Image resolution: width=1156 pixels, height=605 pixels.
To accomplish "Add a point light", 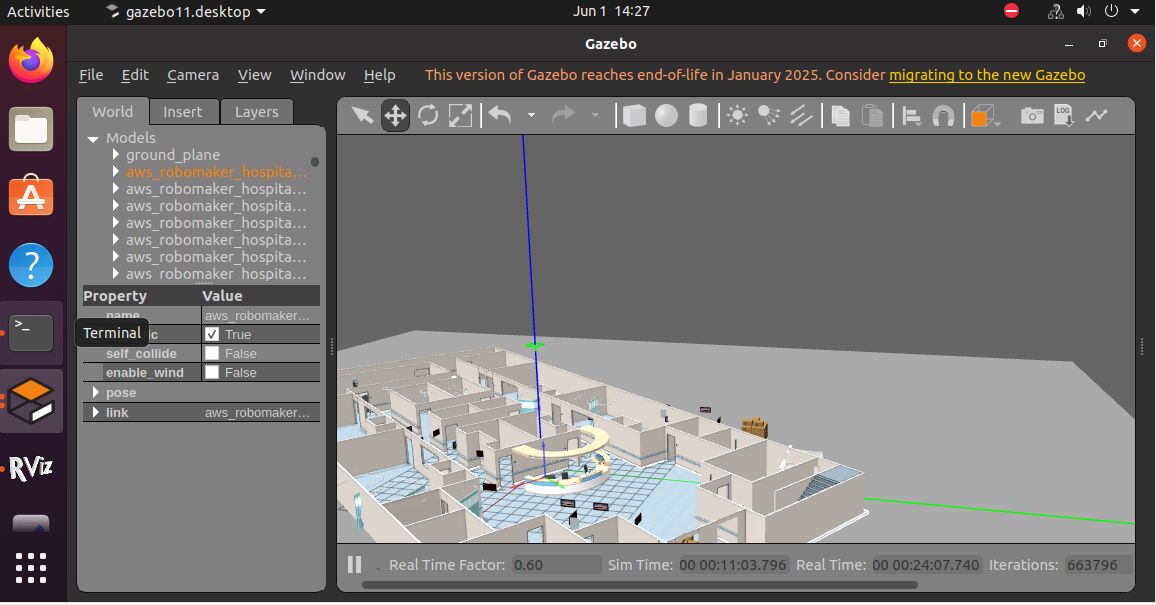I will point(737,116).
